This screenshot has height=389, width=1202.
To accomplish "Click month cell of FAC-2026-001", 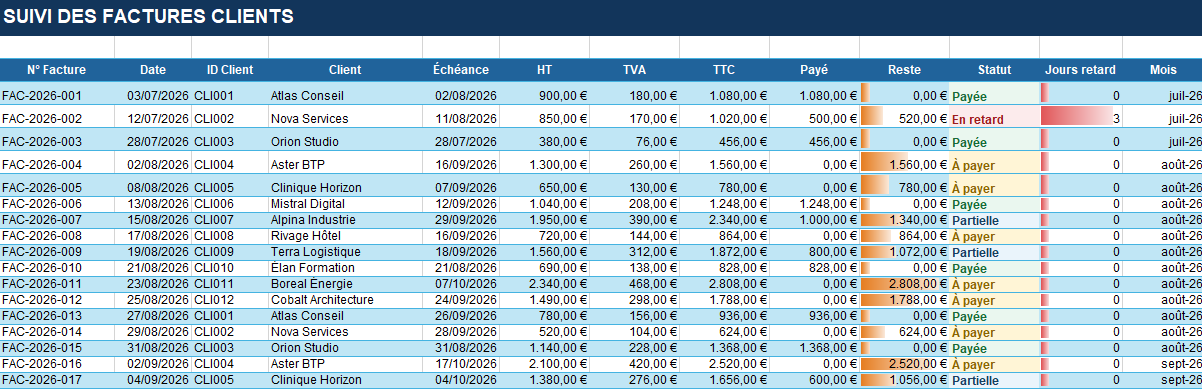I will [x=1162, y=93].
